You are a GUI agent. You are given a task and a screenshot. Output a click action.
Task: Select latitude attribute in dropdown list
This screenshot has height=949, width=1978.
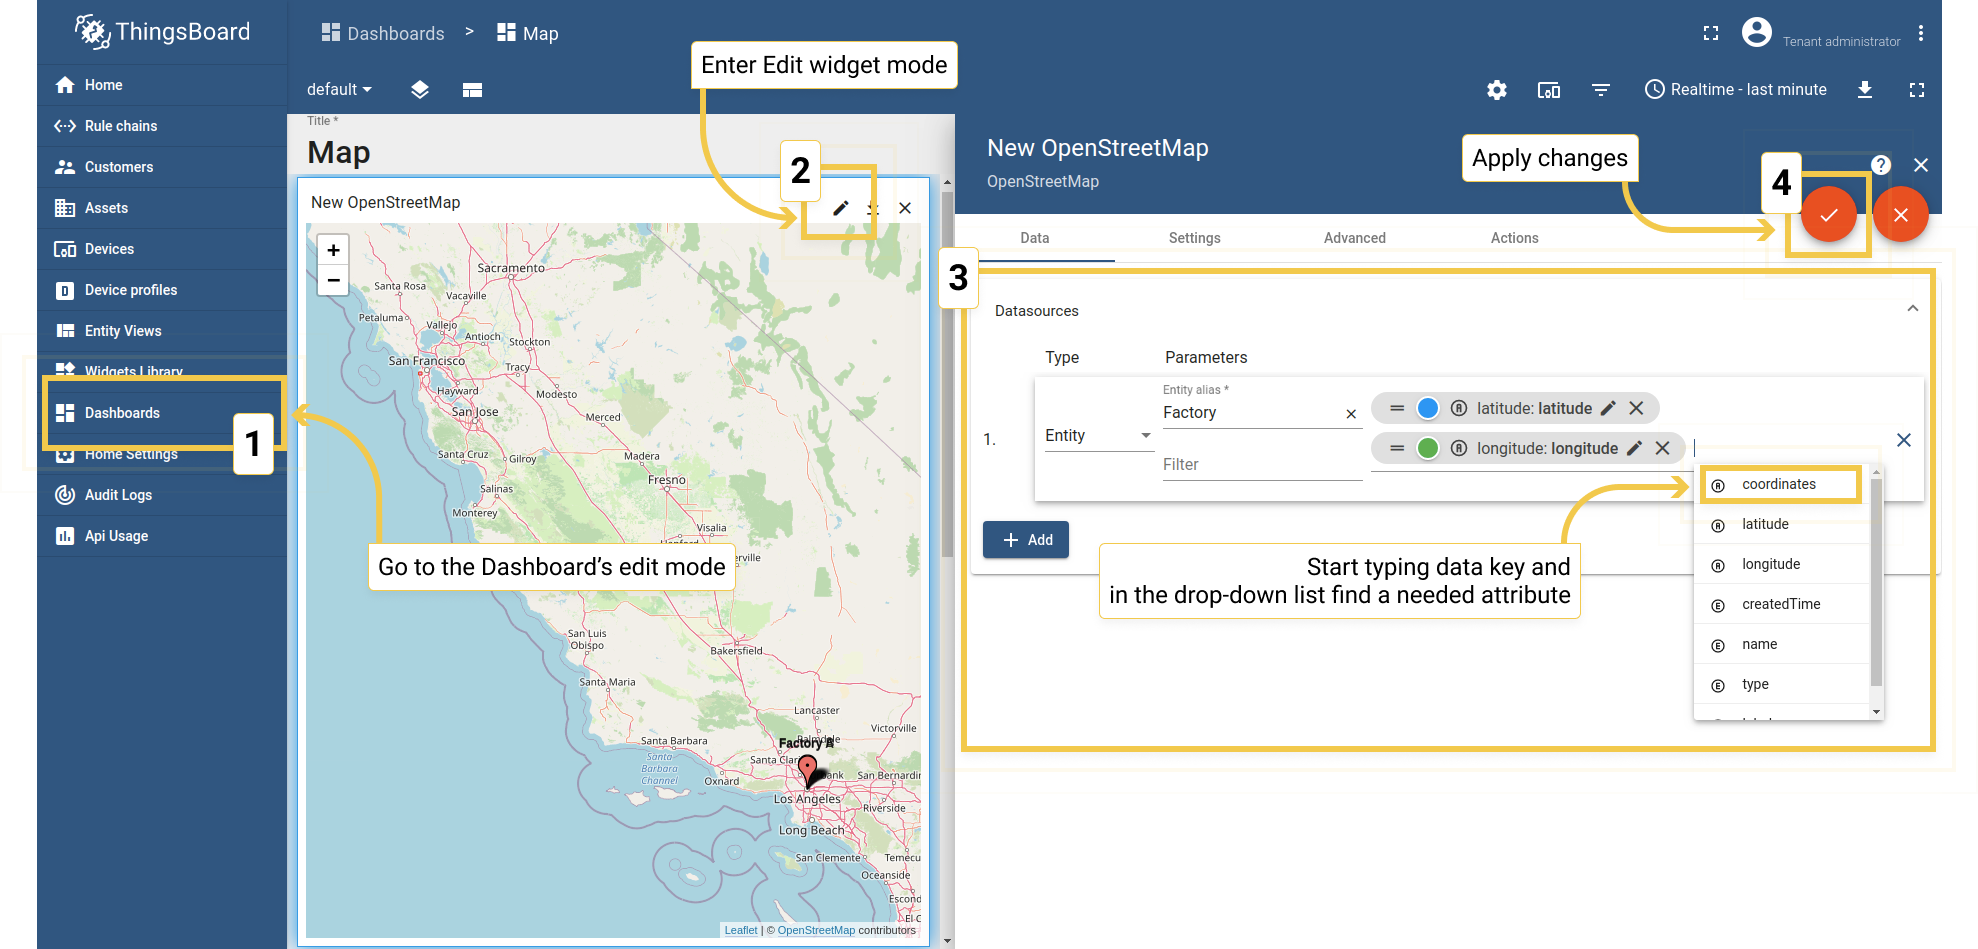click(1780, 524)
